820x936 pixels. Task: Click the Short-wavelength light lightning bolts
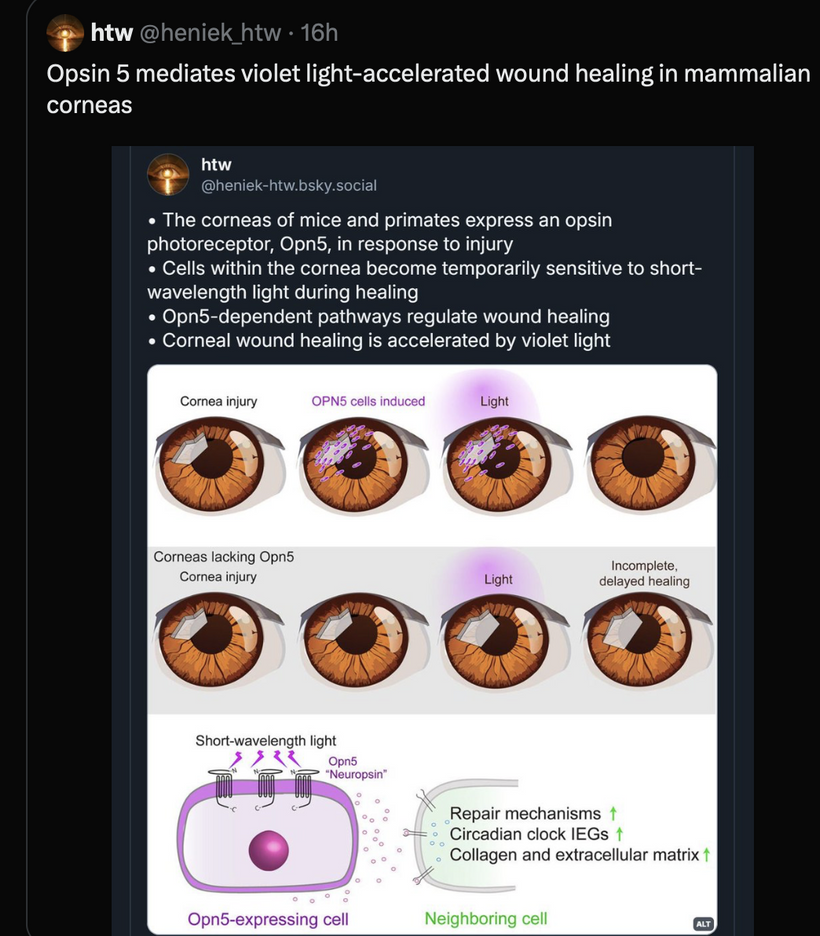tap(266, 758)
